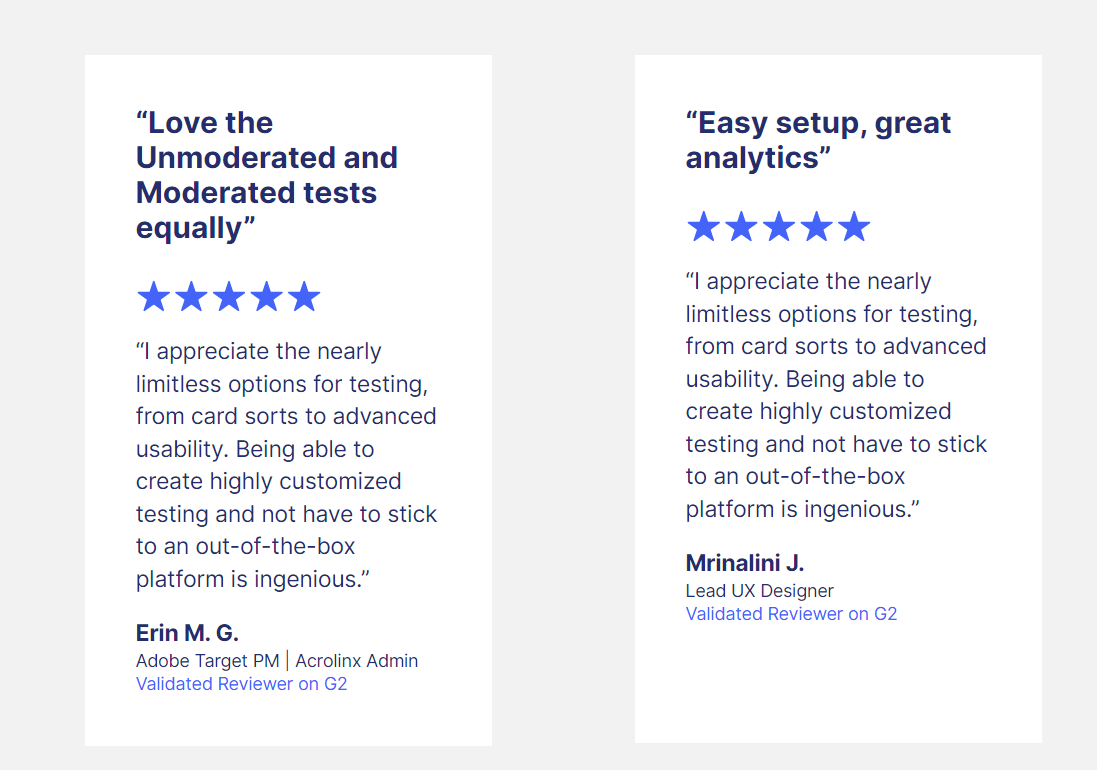The width and height of the screenshot is (1097, 770).
Task: Click the Lead UX Designer job title
Action: (x=759, y=591)
